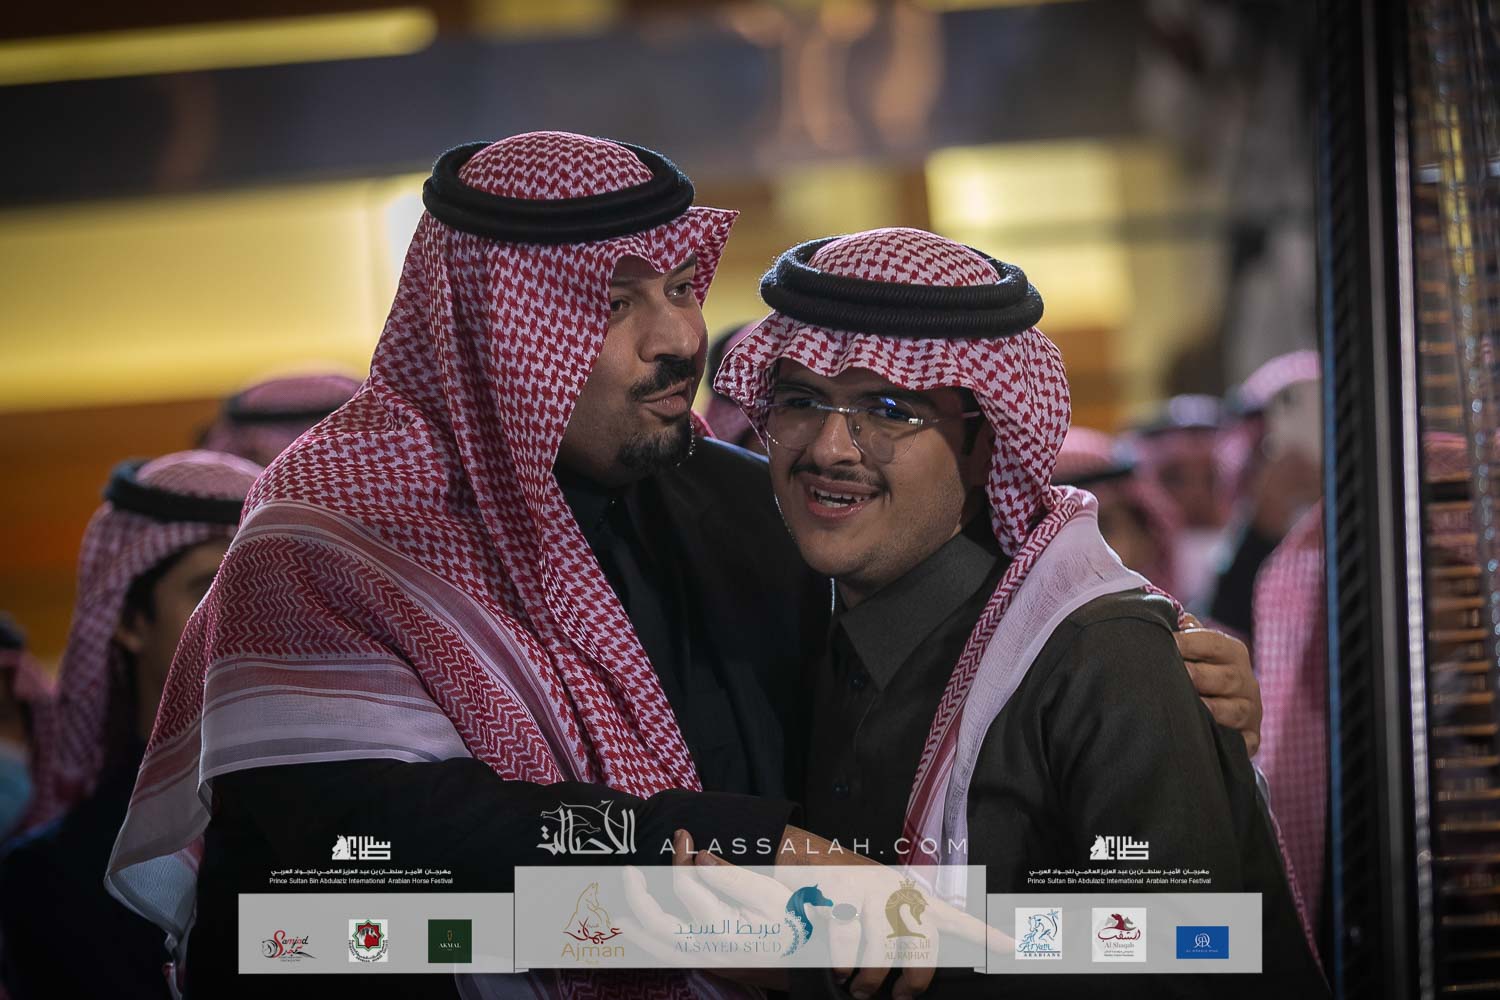This screenshot has height=1000, width=1500.
Task: Click the Al Shaqab logo
Action: (1118, 936)
